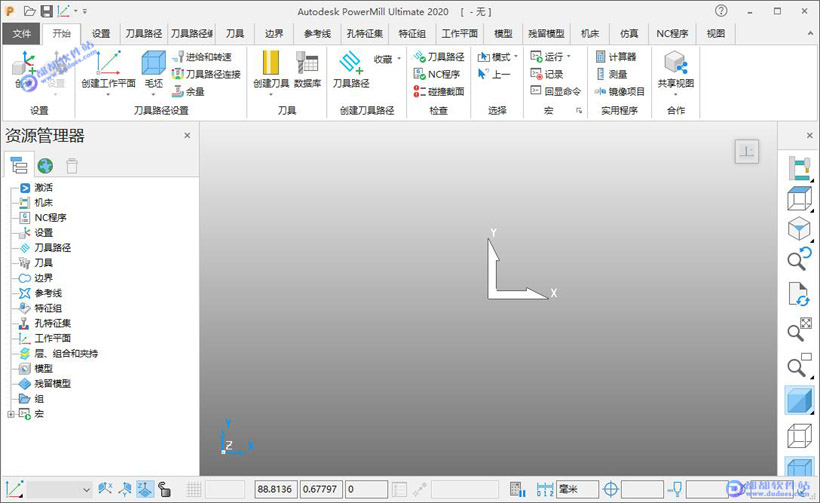Close the 资源管理器 panel

(187, 135)
